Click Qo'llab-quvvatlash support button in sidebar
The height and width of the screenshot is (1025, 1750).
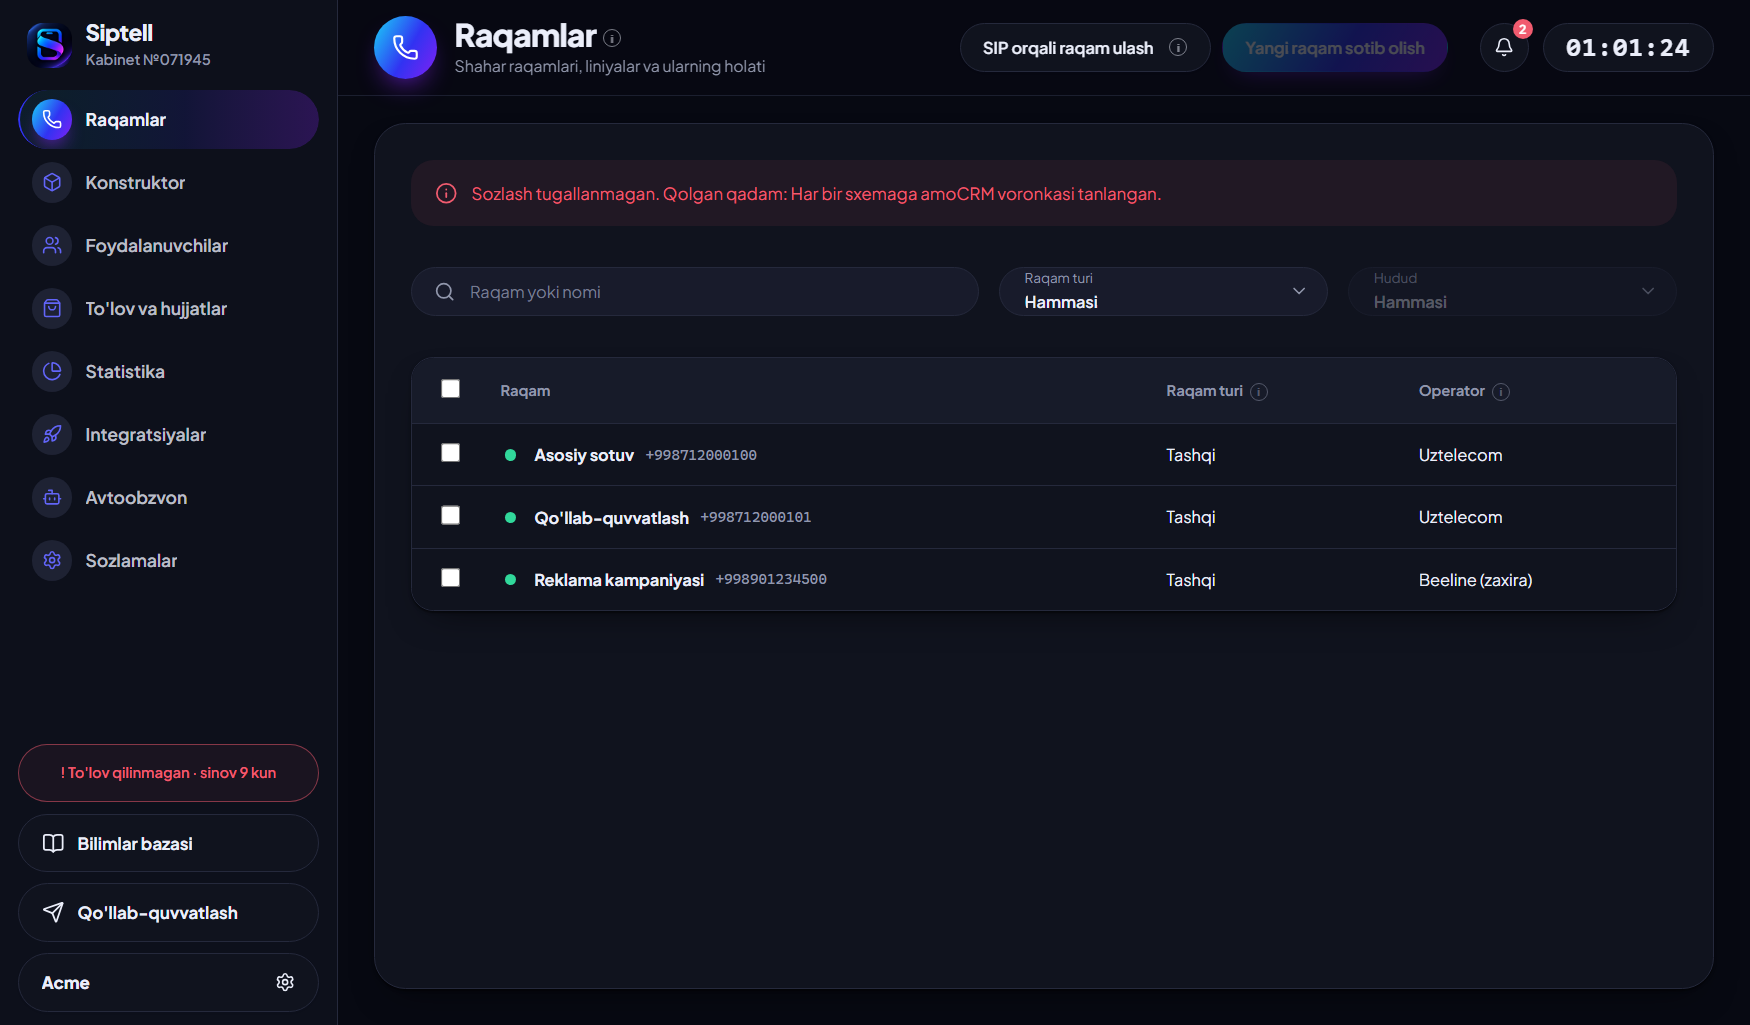pos(168,912)
